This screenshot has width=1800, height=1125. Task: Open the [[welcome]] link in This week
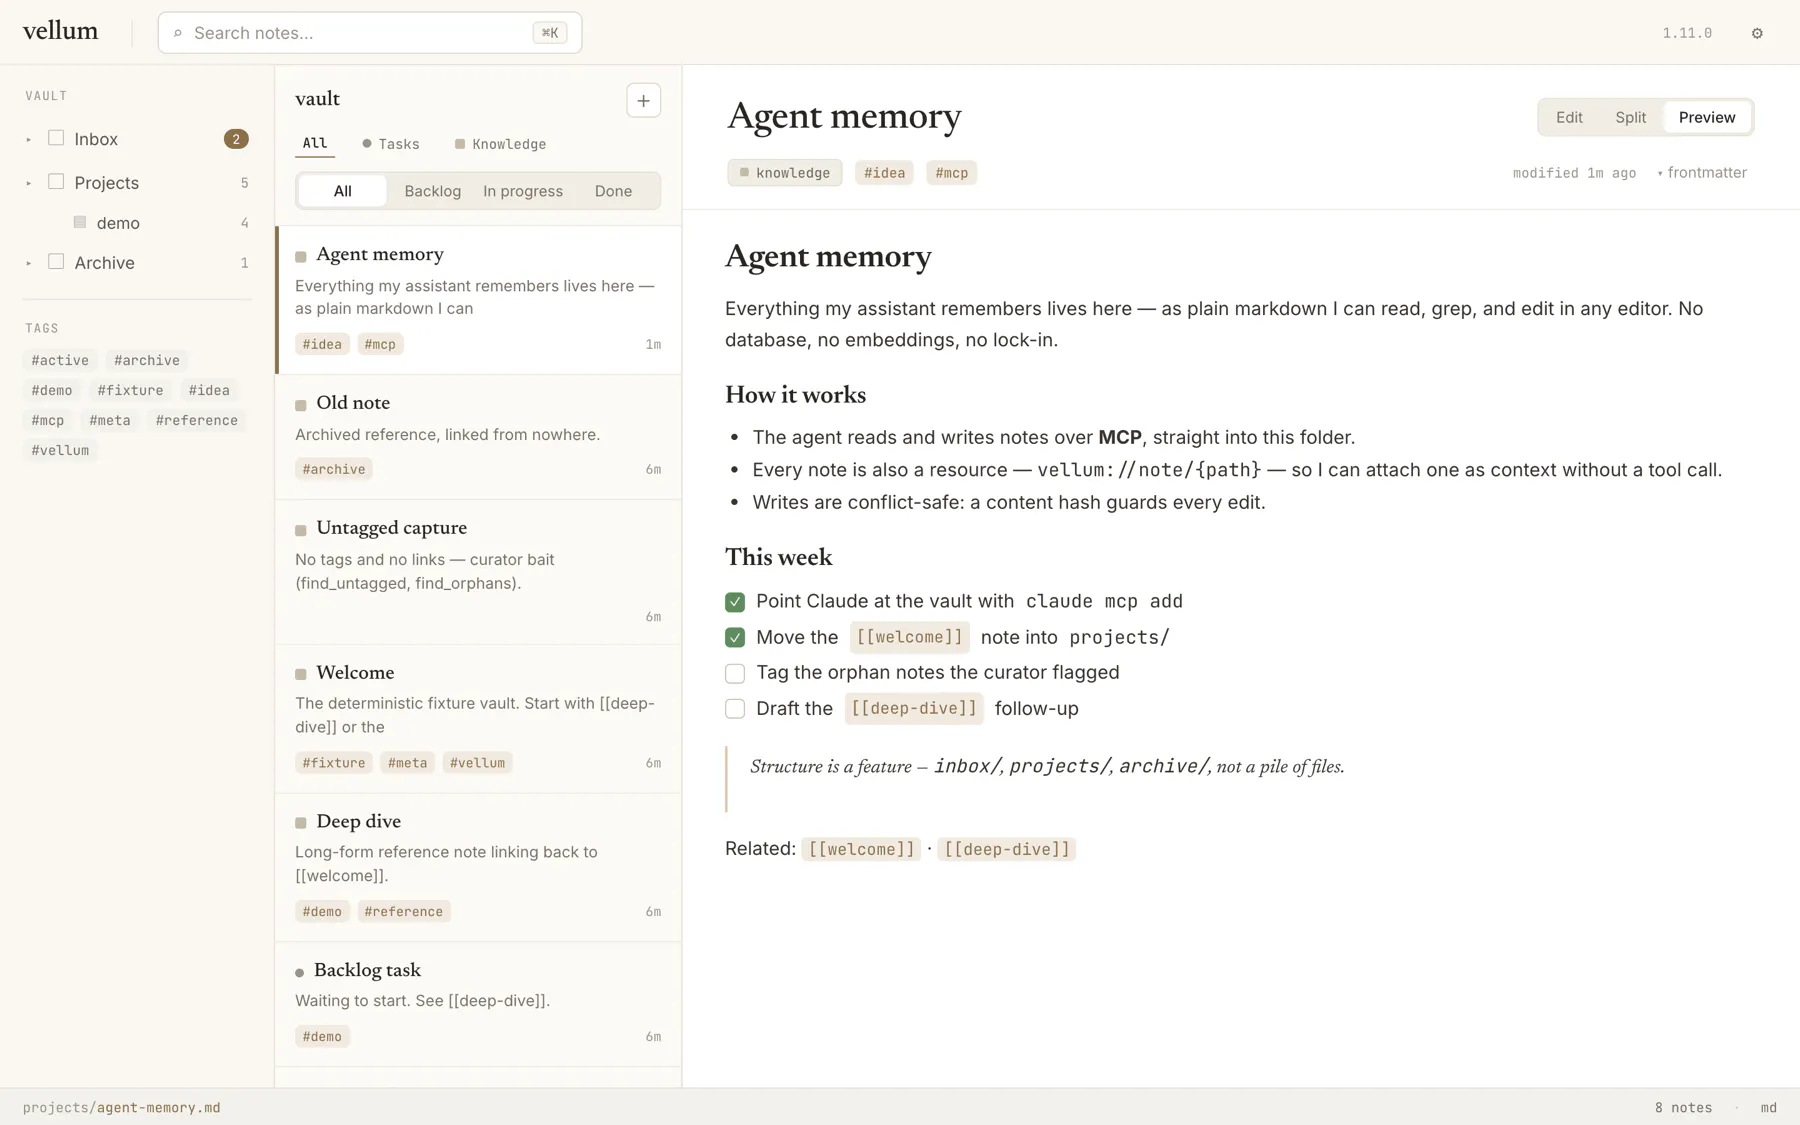click(x=909, y=637)
